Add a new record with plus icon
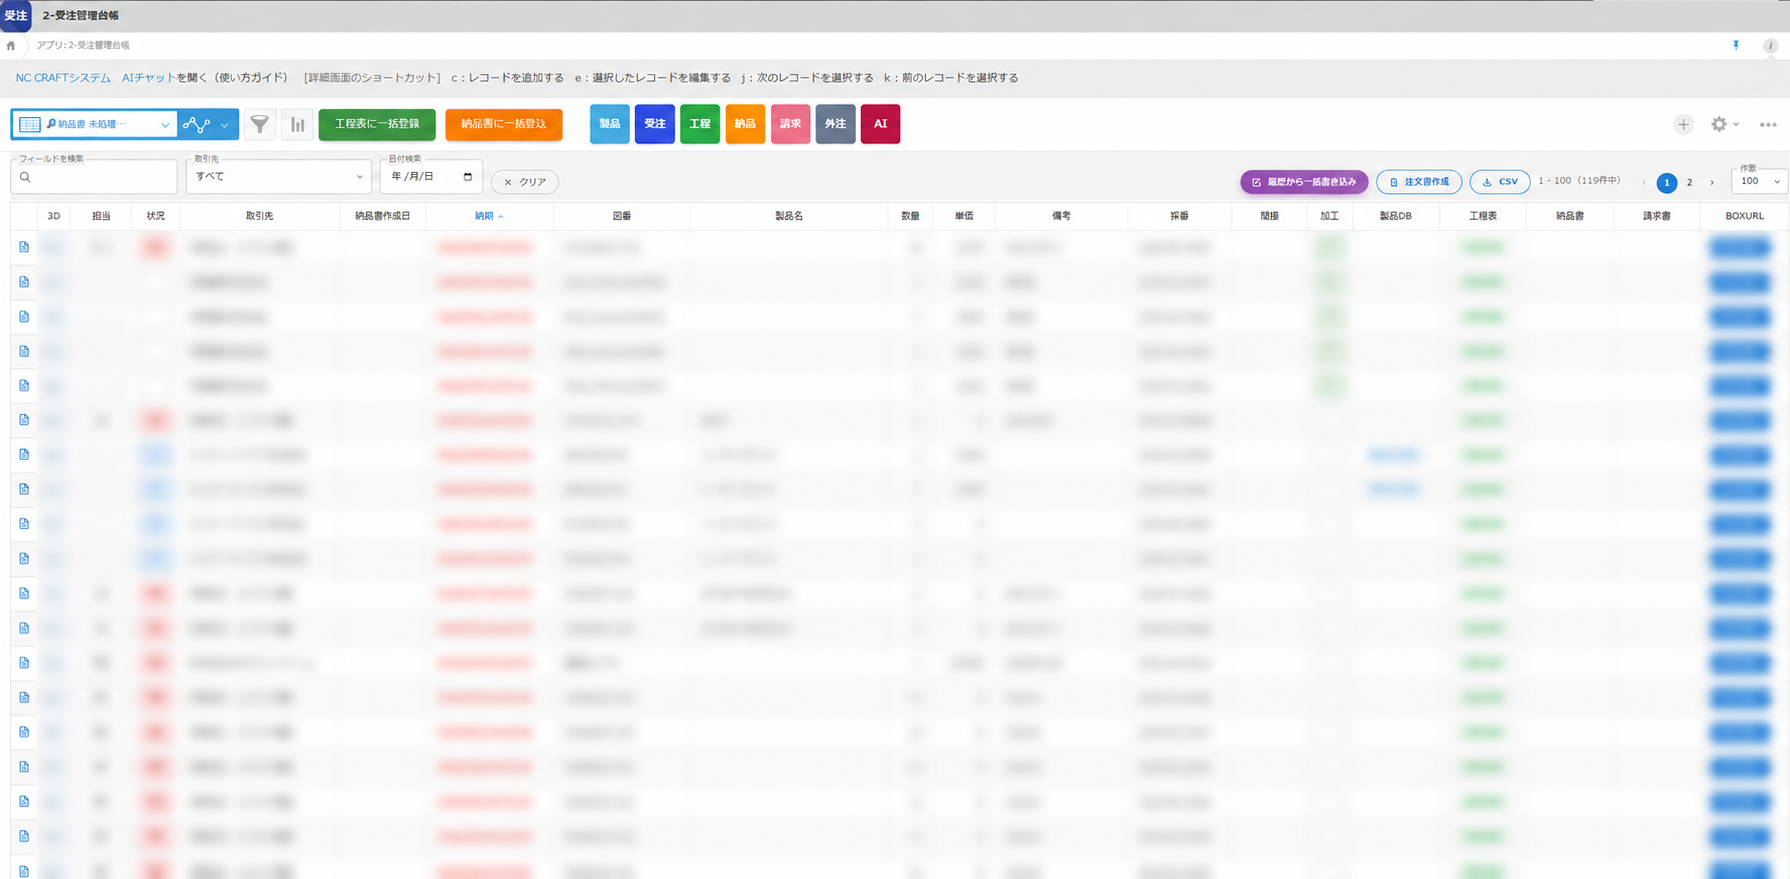The height and width of the screenshot is (879, 1790). pyautogui.click(x=1684, y=124)
